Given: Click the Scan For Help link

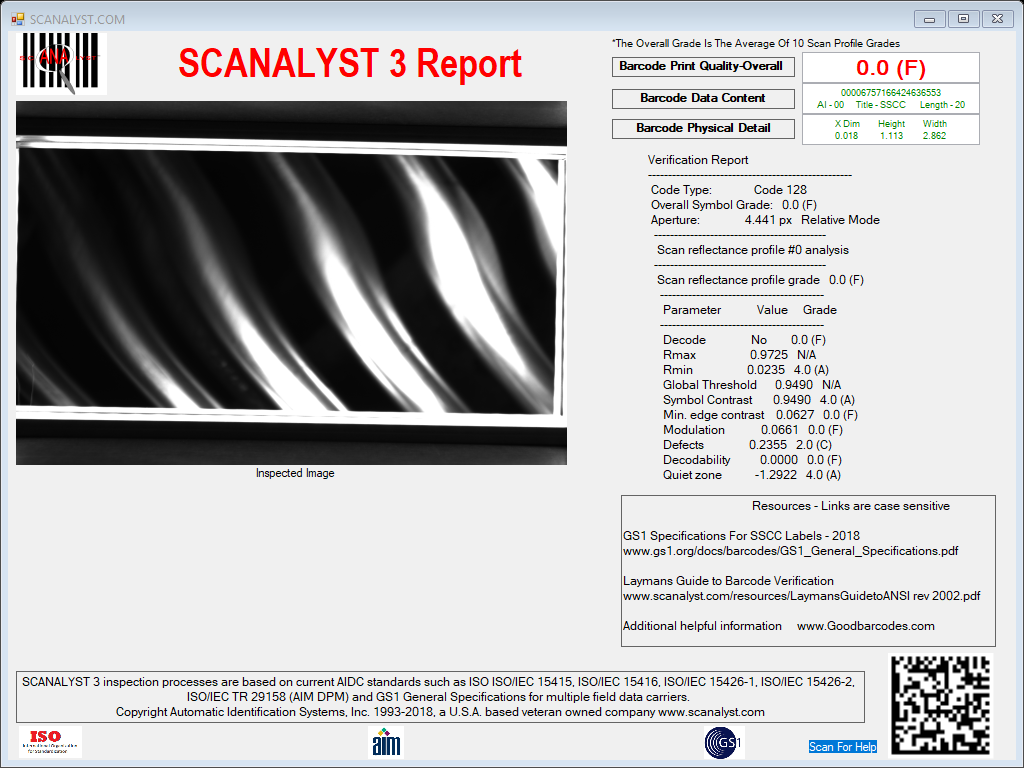Looking at the screenshot, I should pyautogui.click(x=842, y=746).
